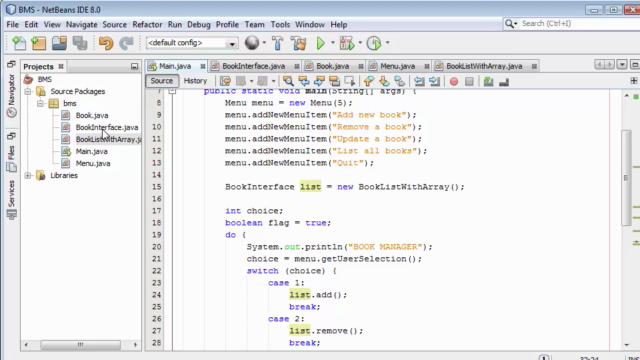
Task: Click the Profile Project icon
Action: (374, 43)
